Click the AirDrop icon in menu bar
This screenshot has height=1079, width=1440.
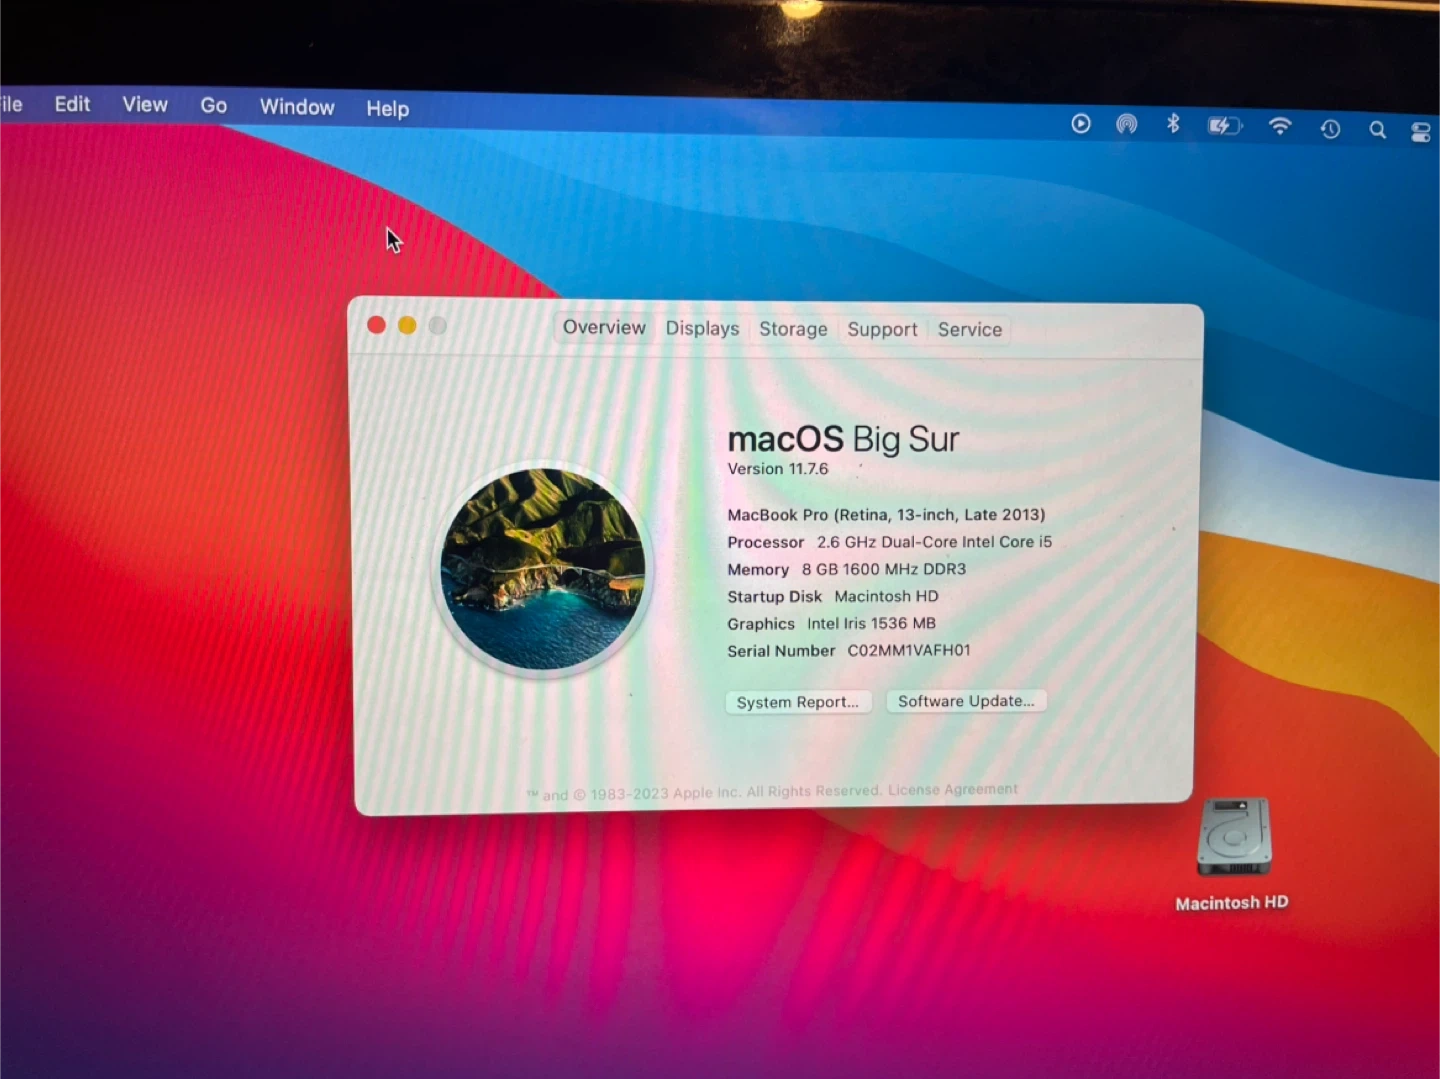tap(1127, 124)
